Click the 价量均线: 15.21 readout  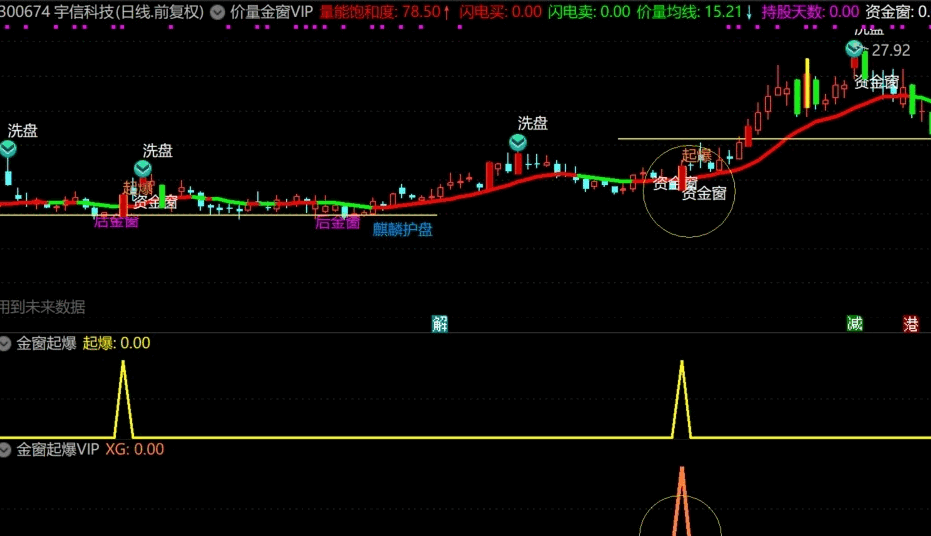click(x=695, y=12)
